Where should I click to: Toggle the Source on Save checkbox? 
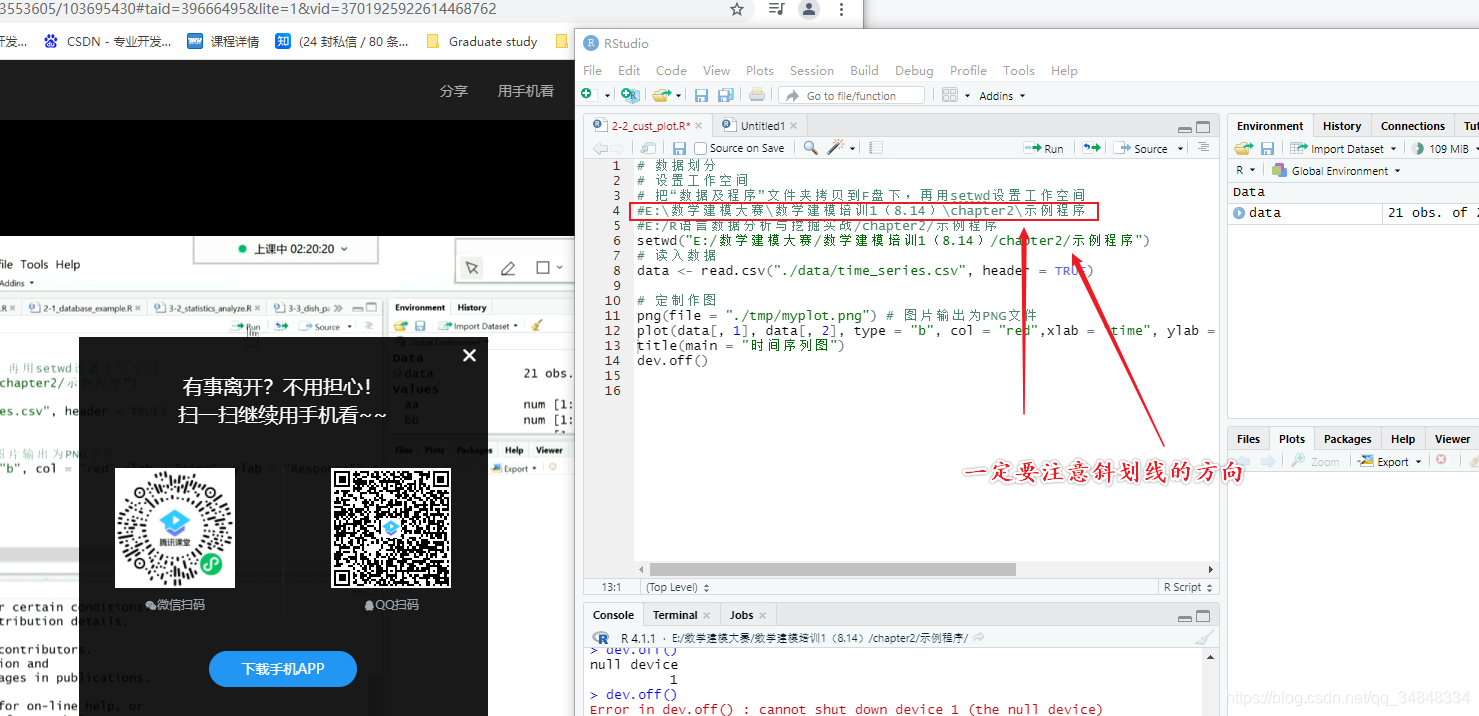click(x=700, y=148)
